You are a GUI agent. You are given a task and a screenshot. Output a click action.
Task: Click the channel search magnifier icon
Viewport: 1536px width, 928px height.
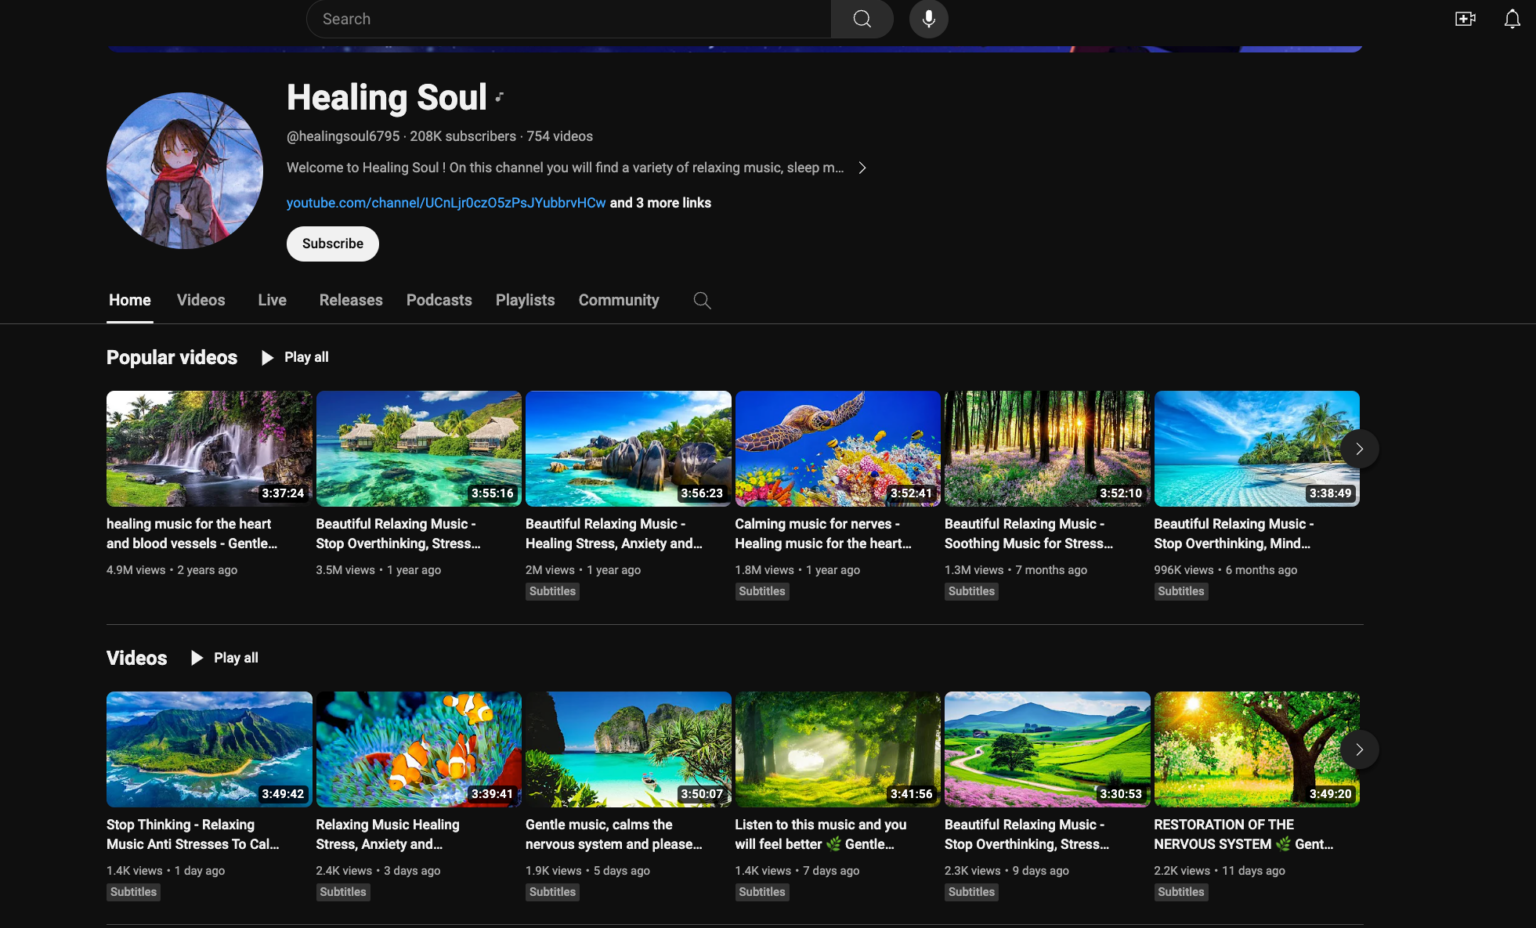(x=702, y=300)
